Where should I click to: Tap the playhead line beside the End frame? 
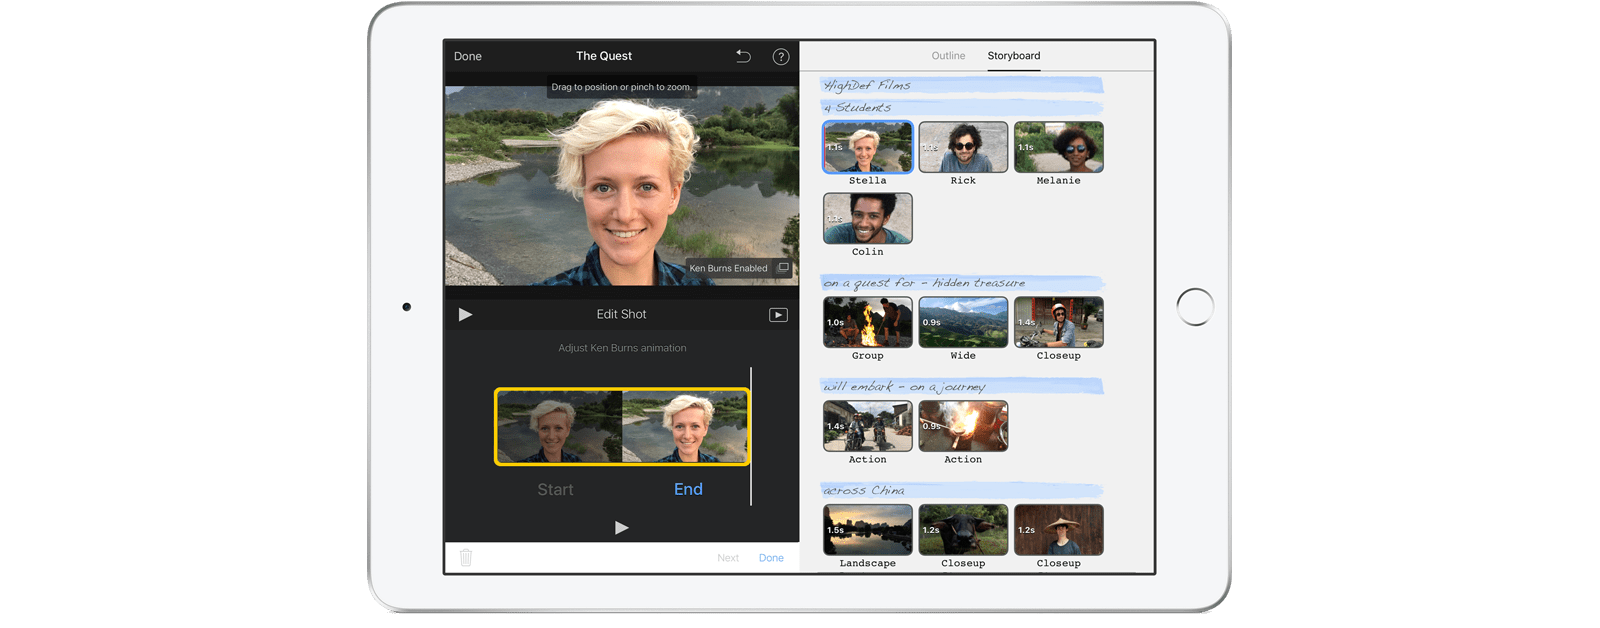pos(751,436)
